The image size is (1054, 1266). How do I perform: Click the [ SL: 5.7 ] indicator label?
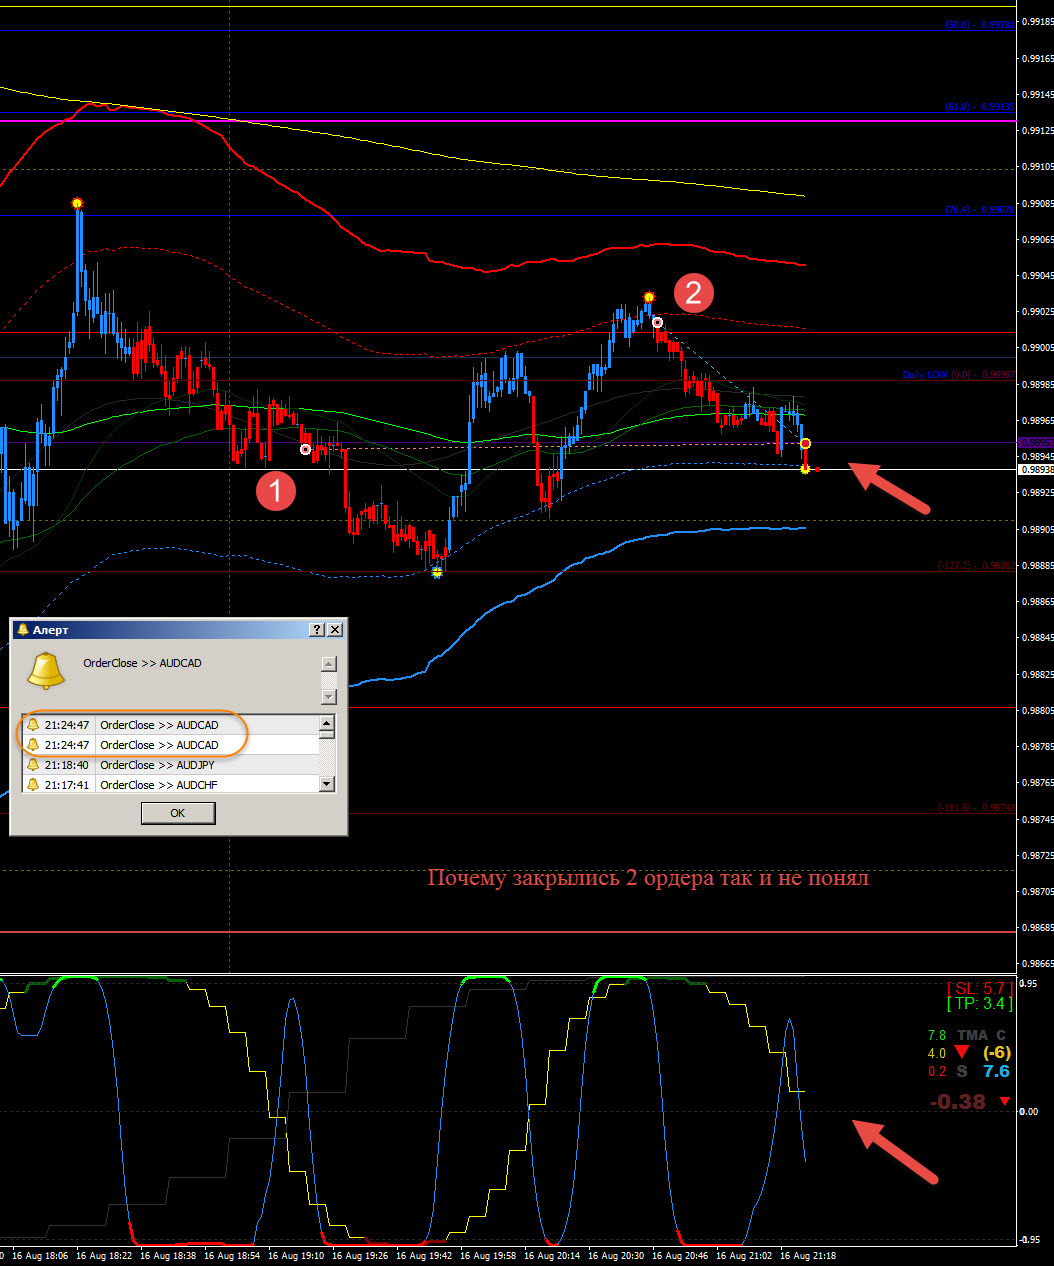(980, 988)
